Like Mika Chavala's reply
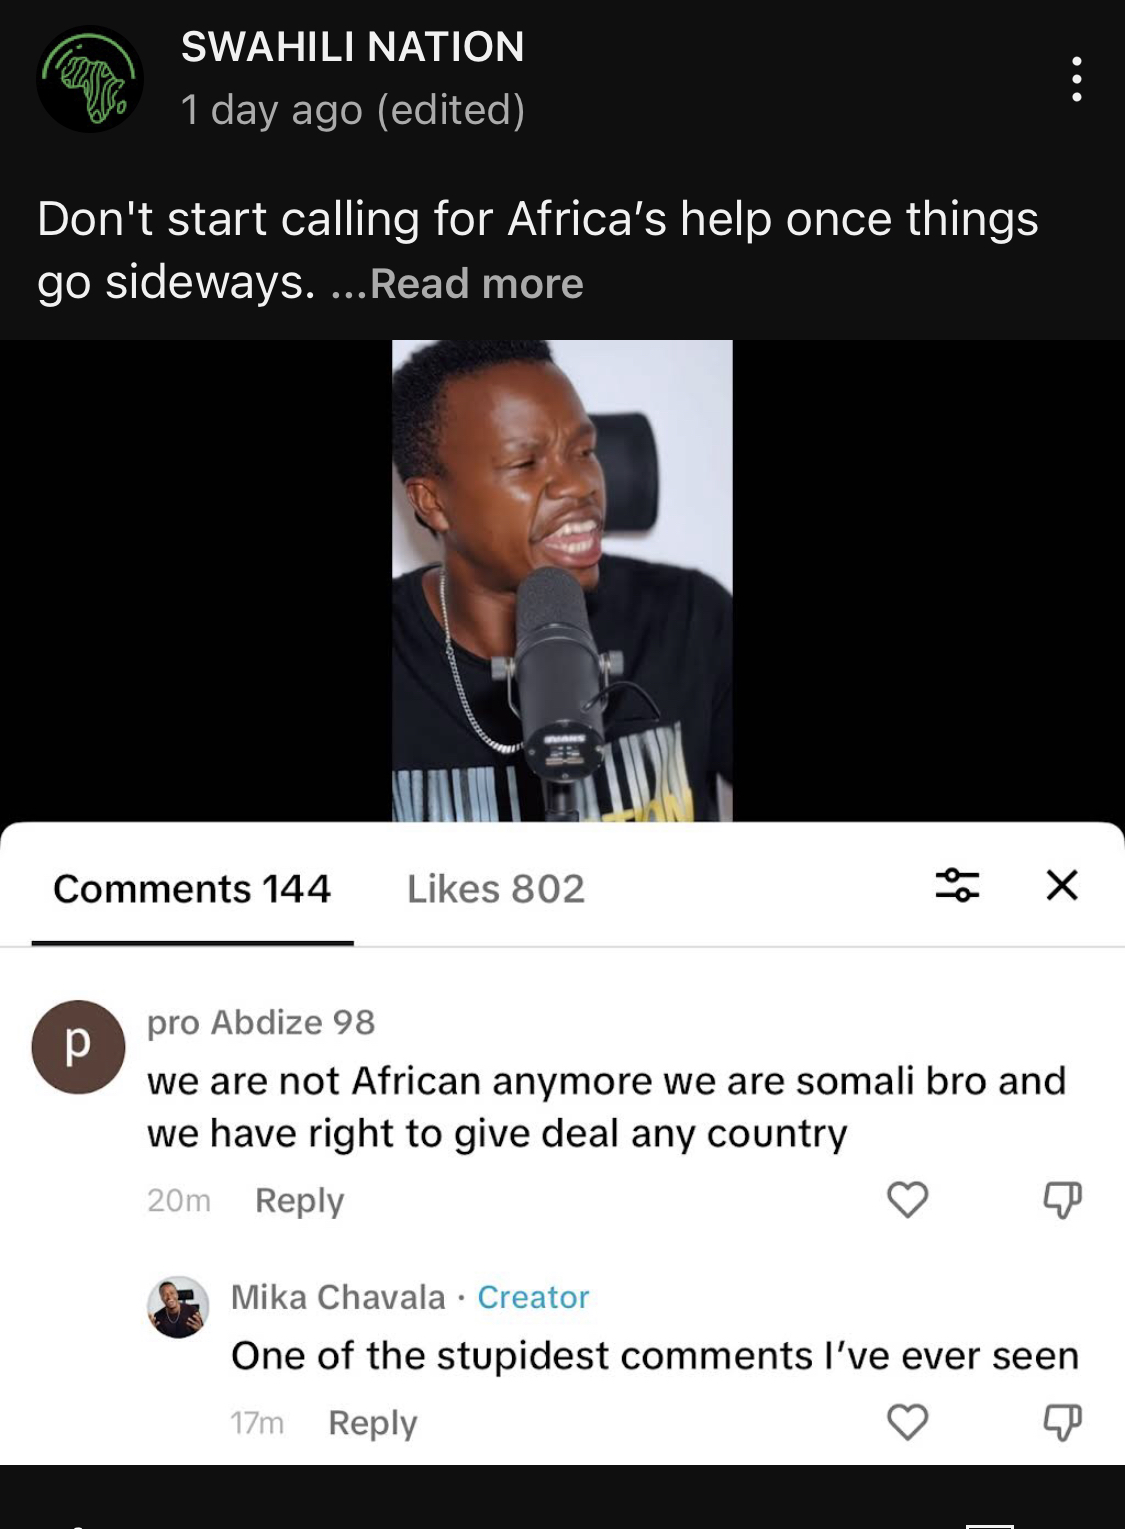The width and height of the screenshot is (1125, 1529). (908, 1421)
